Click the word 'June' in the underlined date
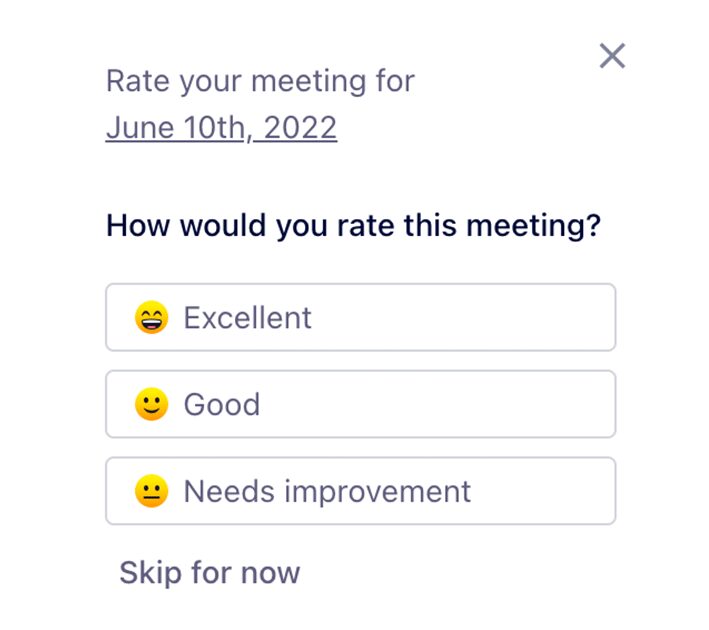 pyautogui.click(x=140, y=128)
